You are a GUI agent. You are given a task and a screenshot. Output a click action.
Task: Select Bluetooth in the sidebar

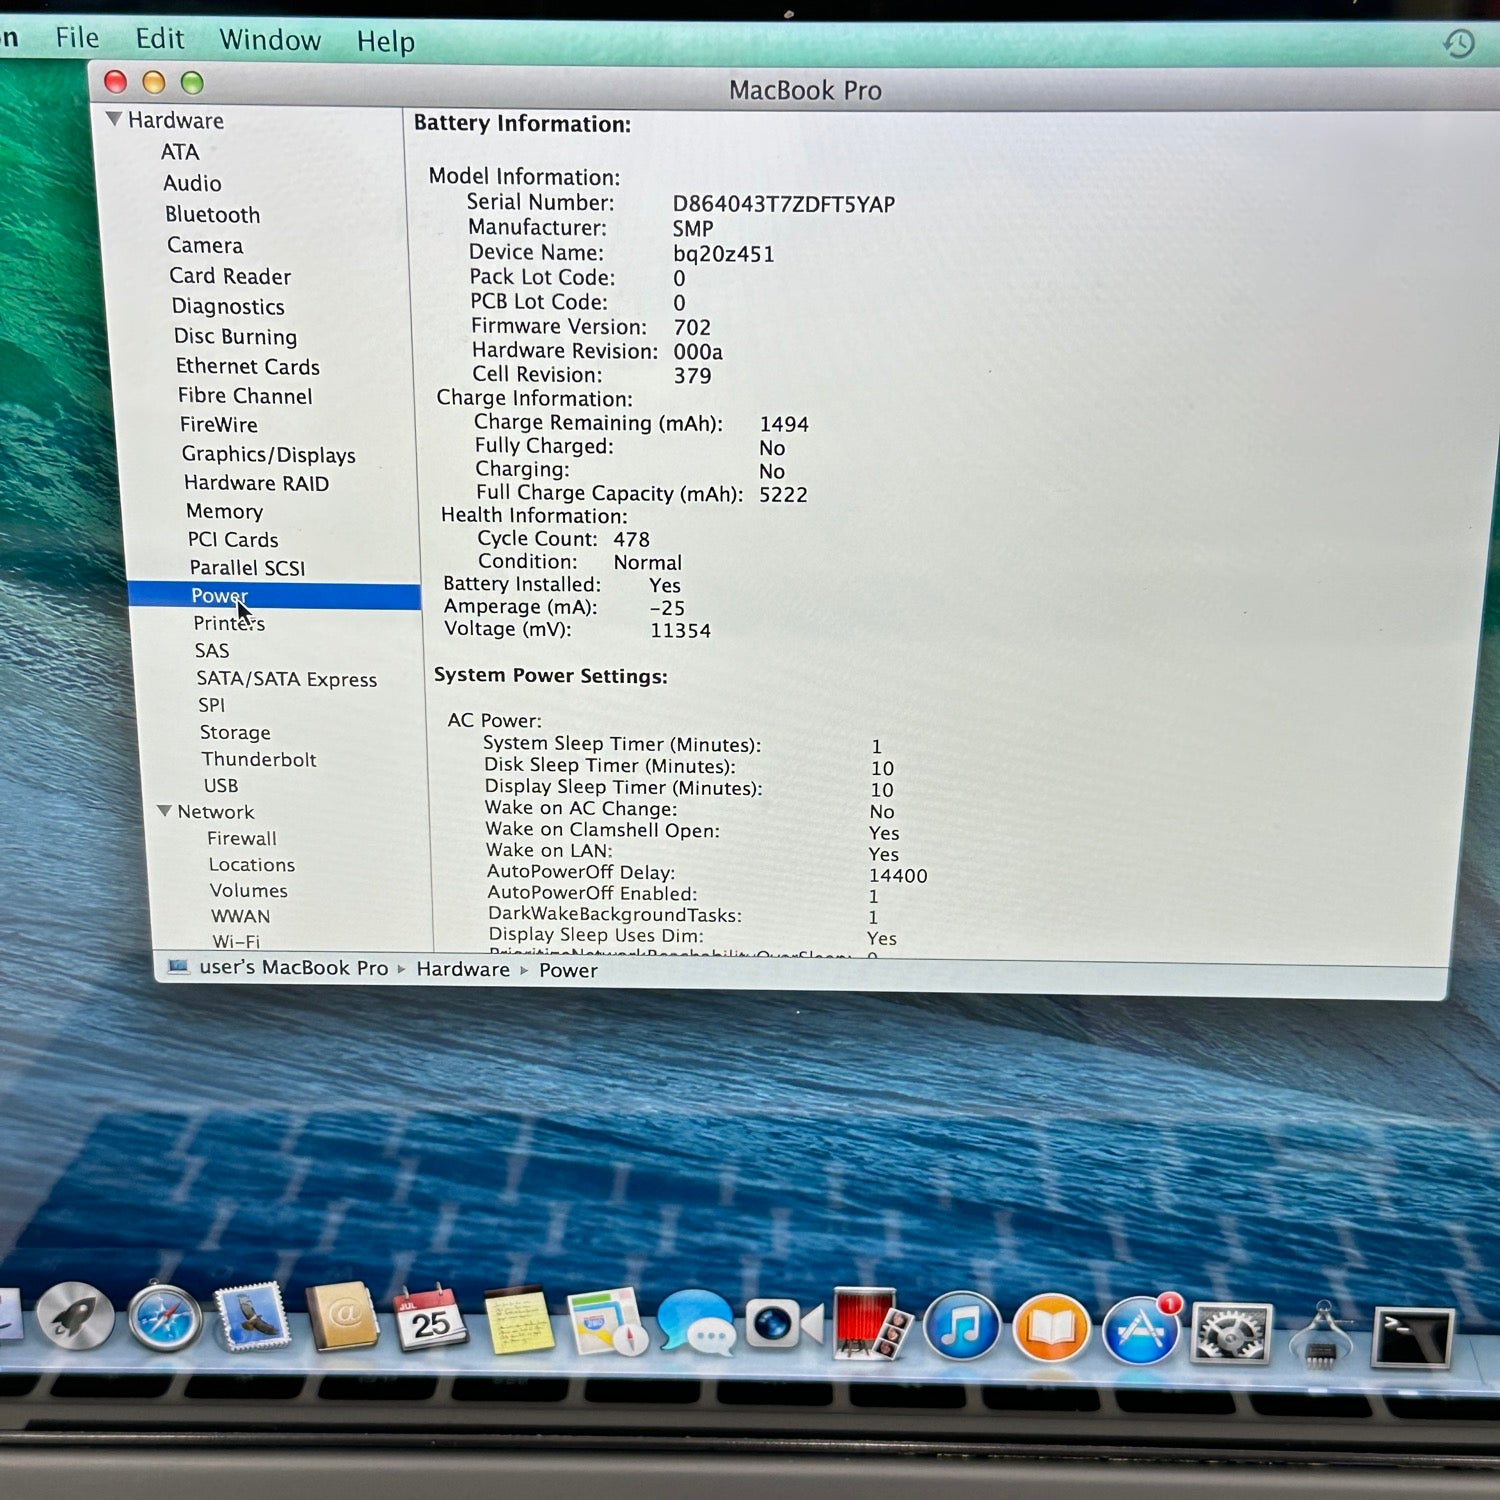pyautogui.click(x=212, y=215)
